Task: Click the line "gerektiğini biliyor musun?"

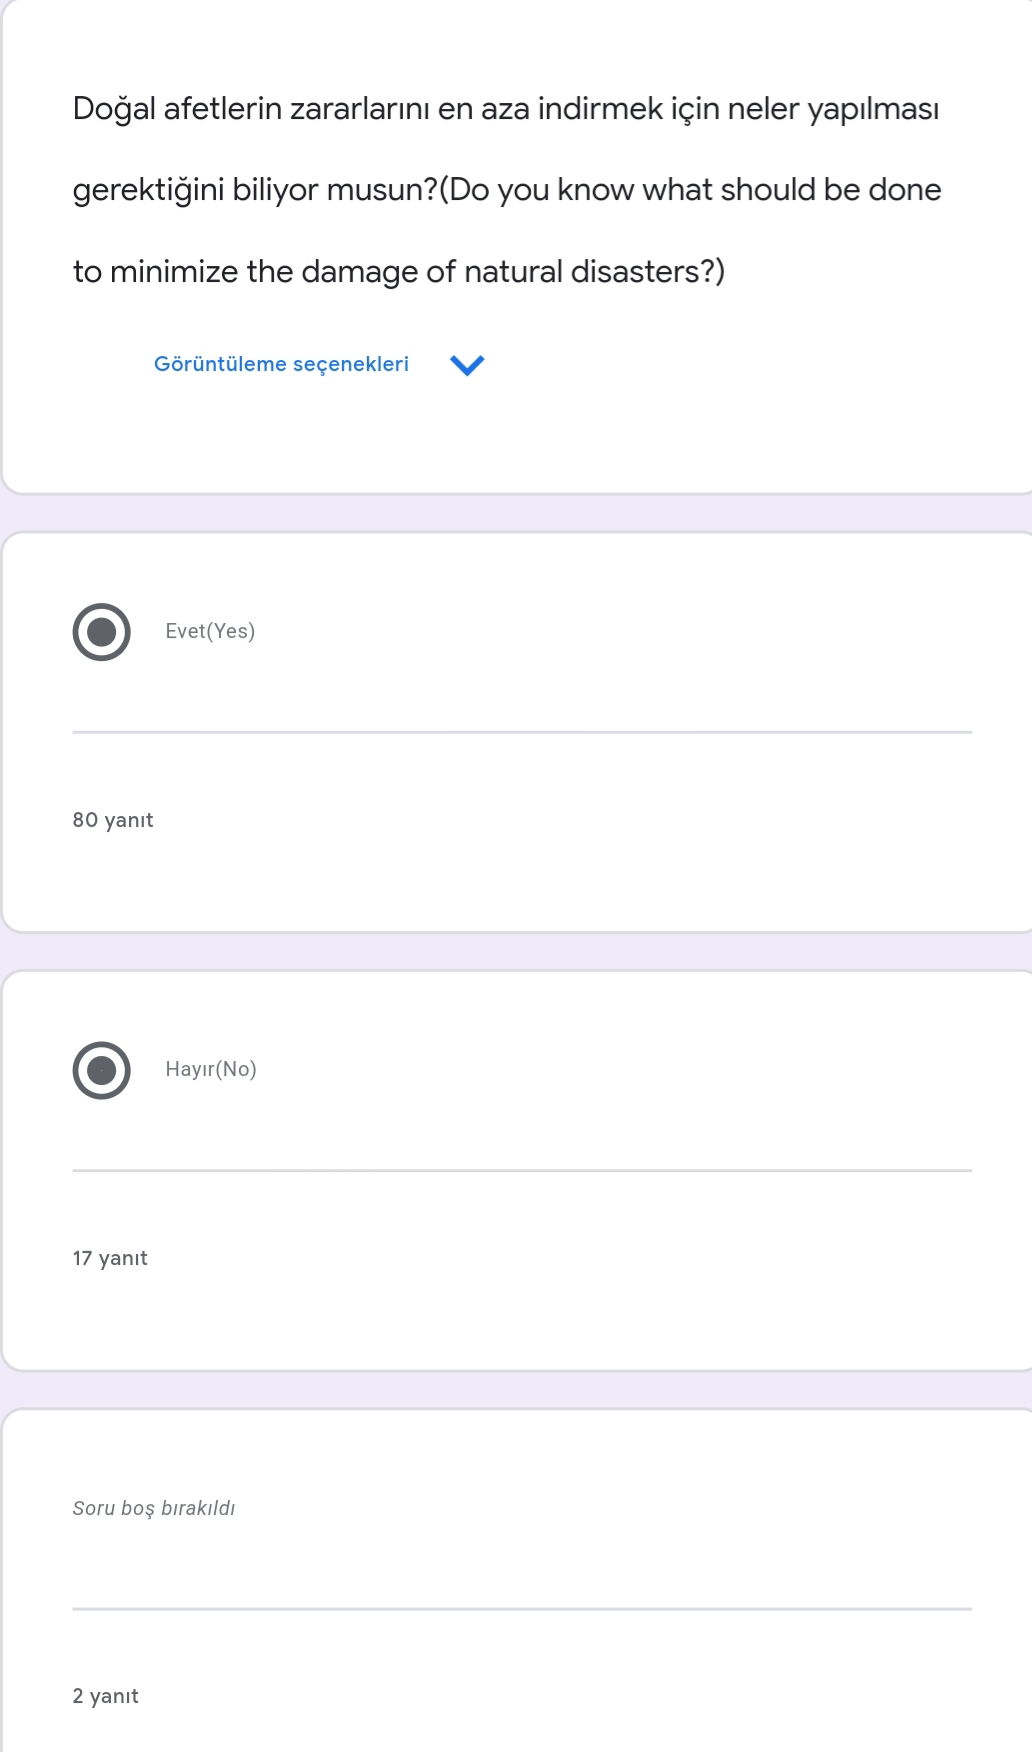Action: click(x=506, y=189)
